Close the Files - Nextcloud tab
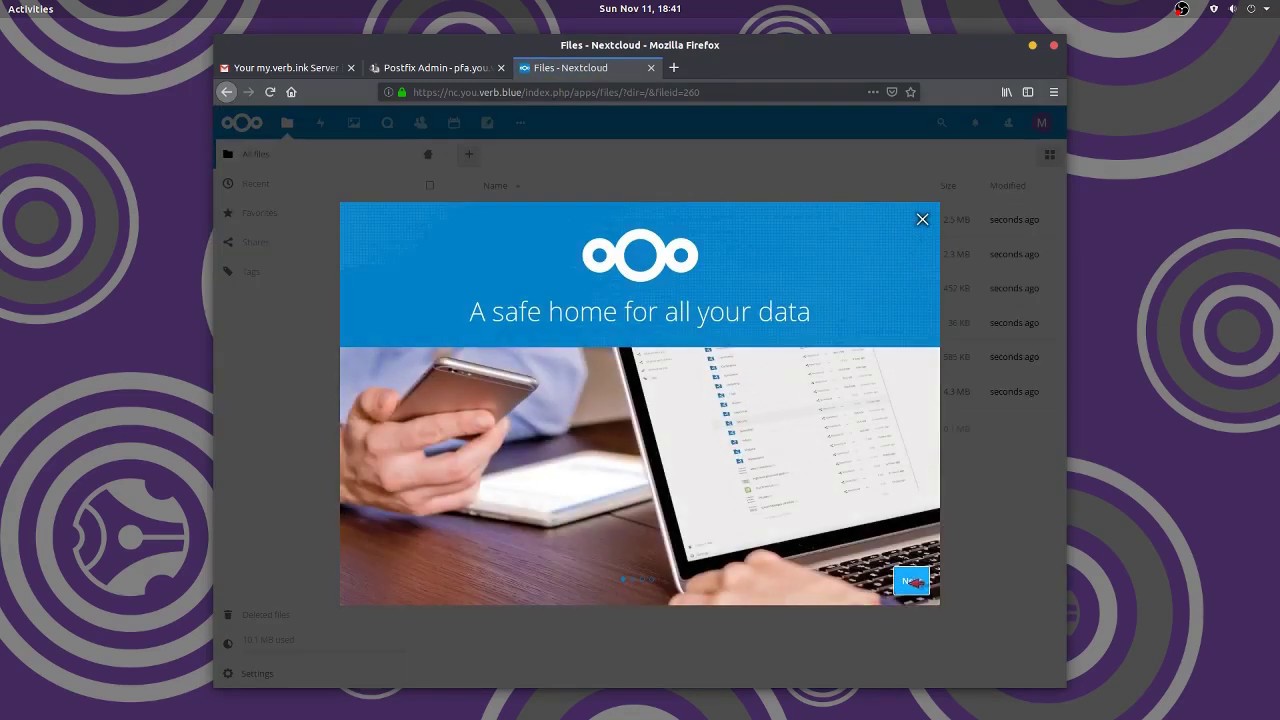This screenshot has width=1280, height=720. click(651, 68)
